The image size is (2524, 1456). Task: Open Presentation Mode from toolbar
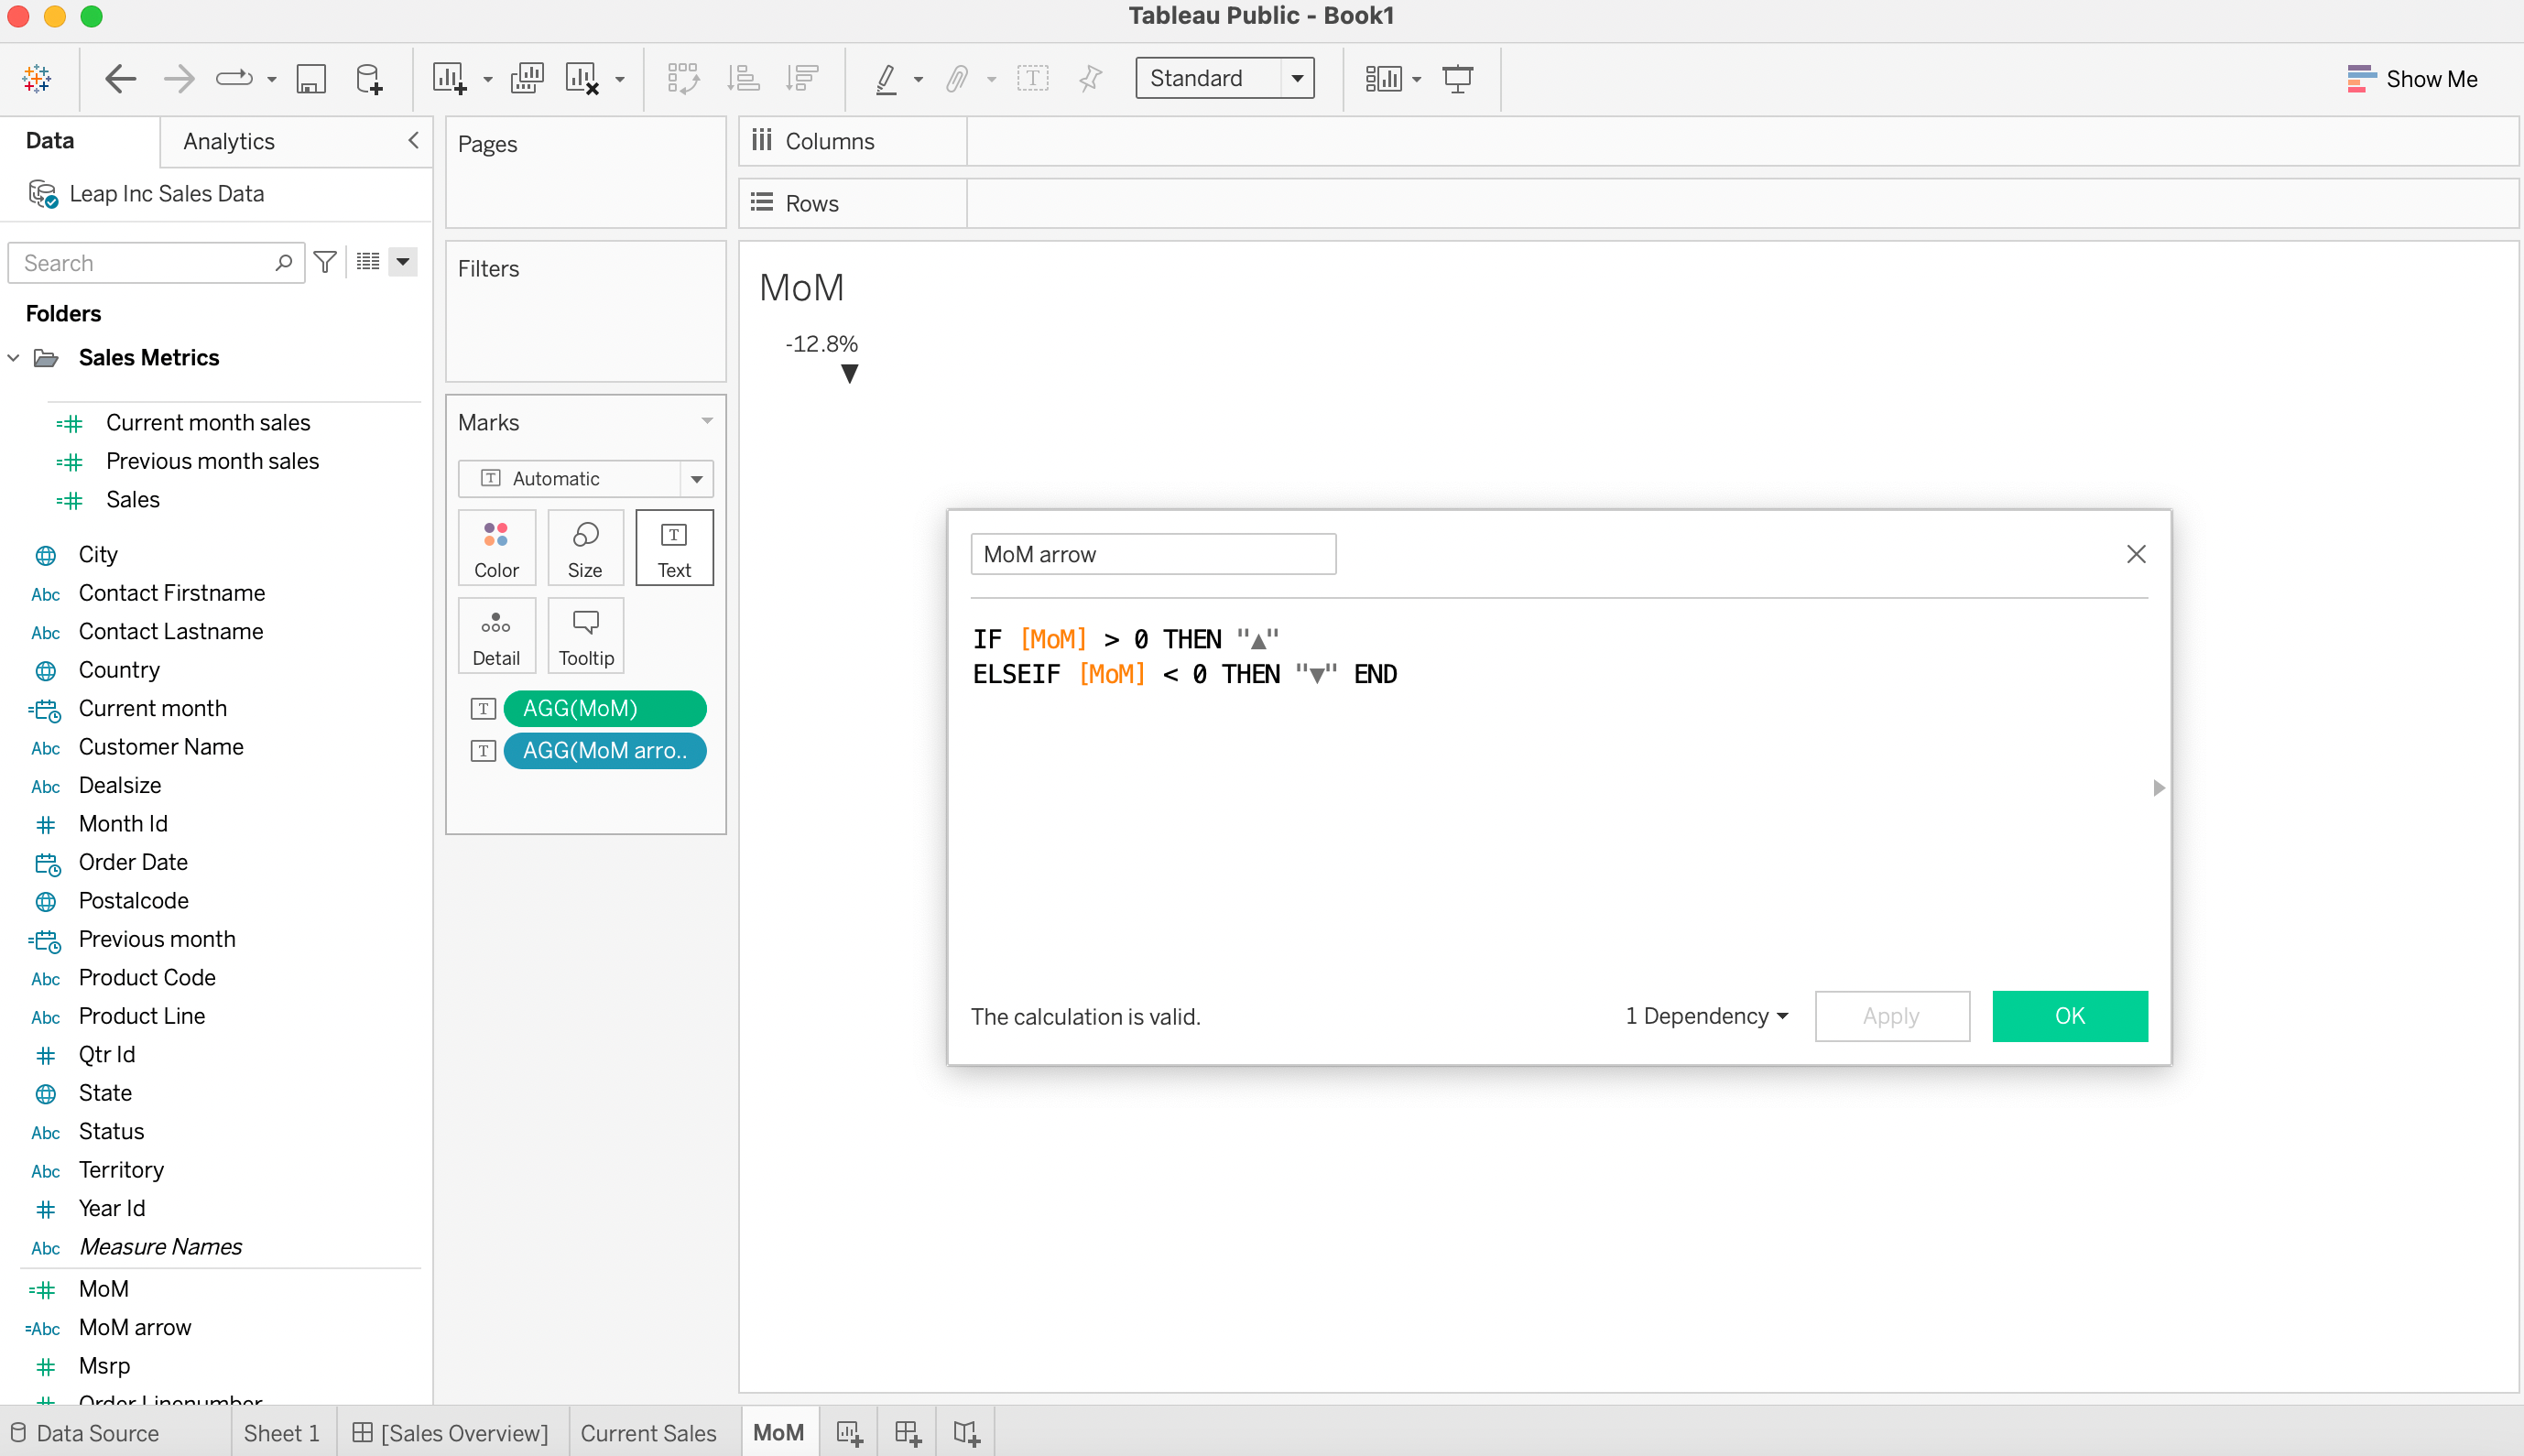(1457, 78)
